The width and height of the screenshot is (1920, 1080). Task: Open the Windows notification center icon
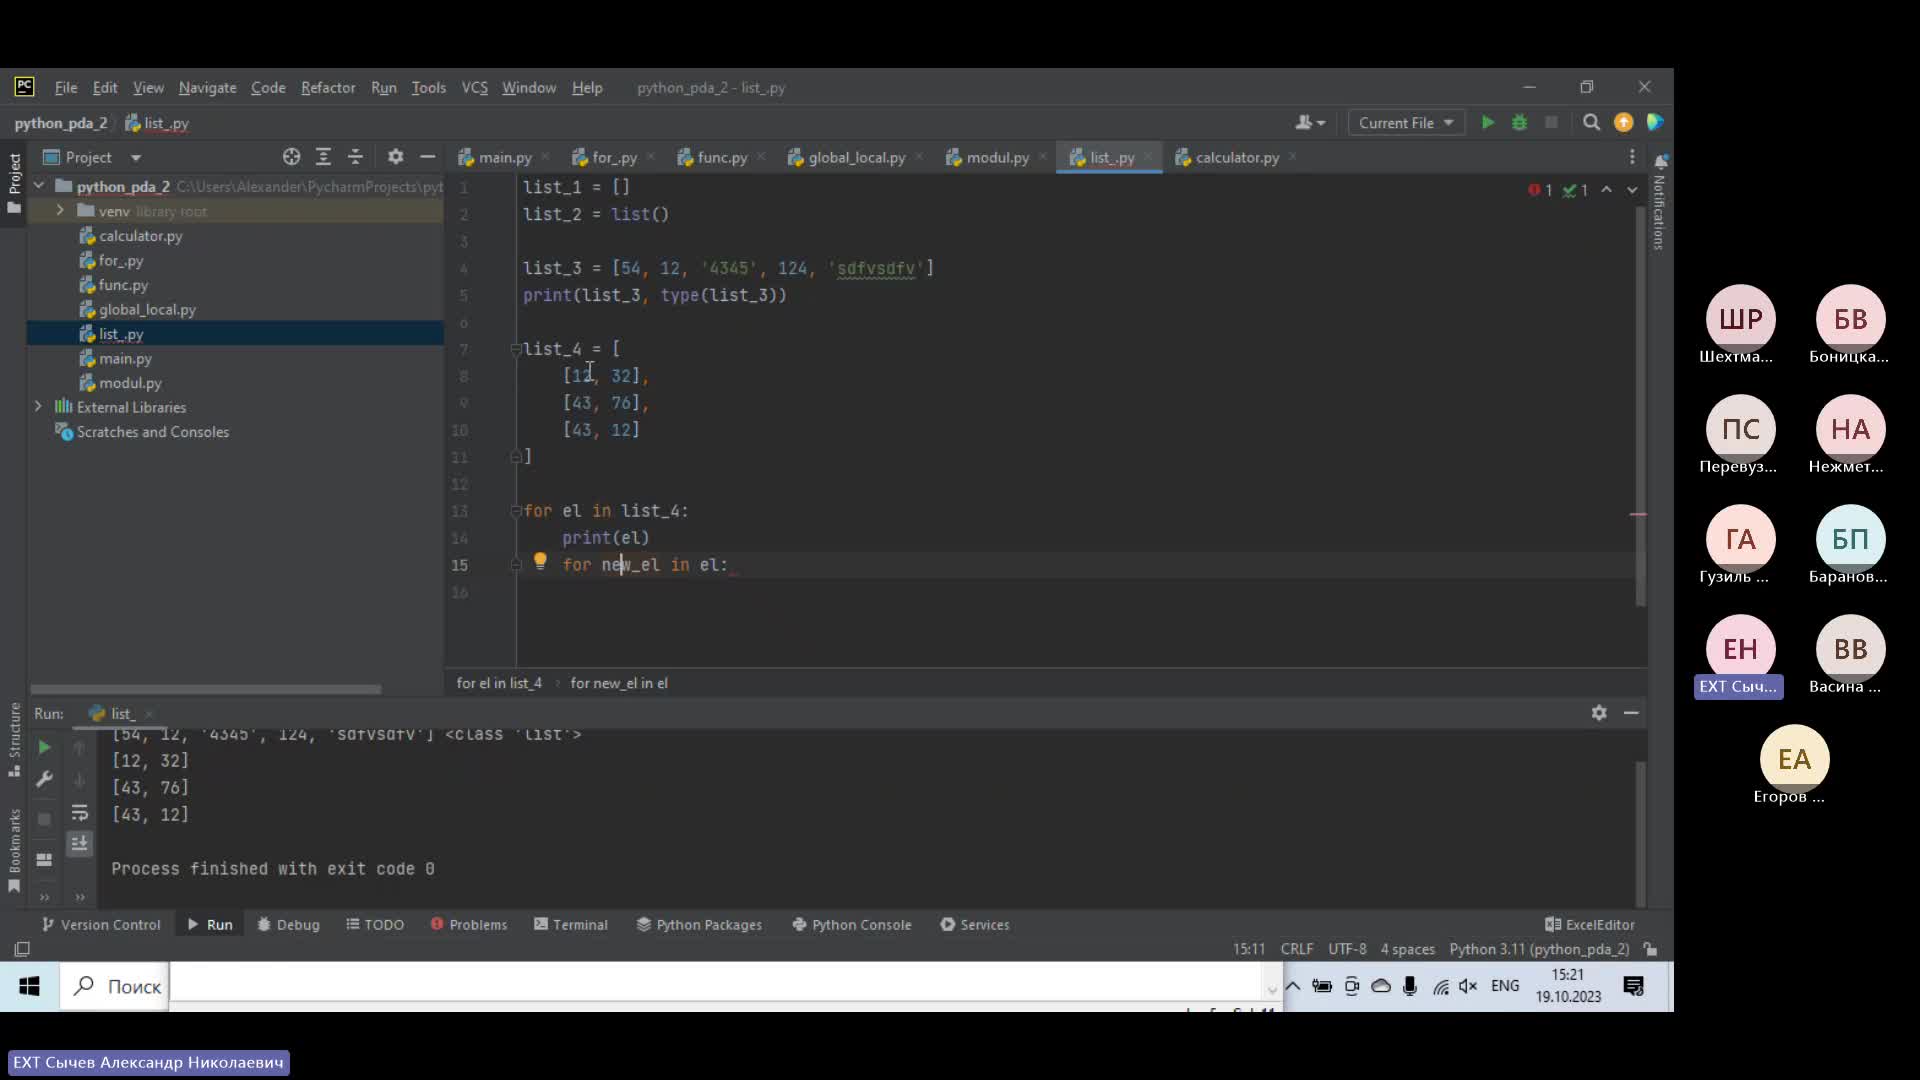[1633, 986]
